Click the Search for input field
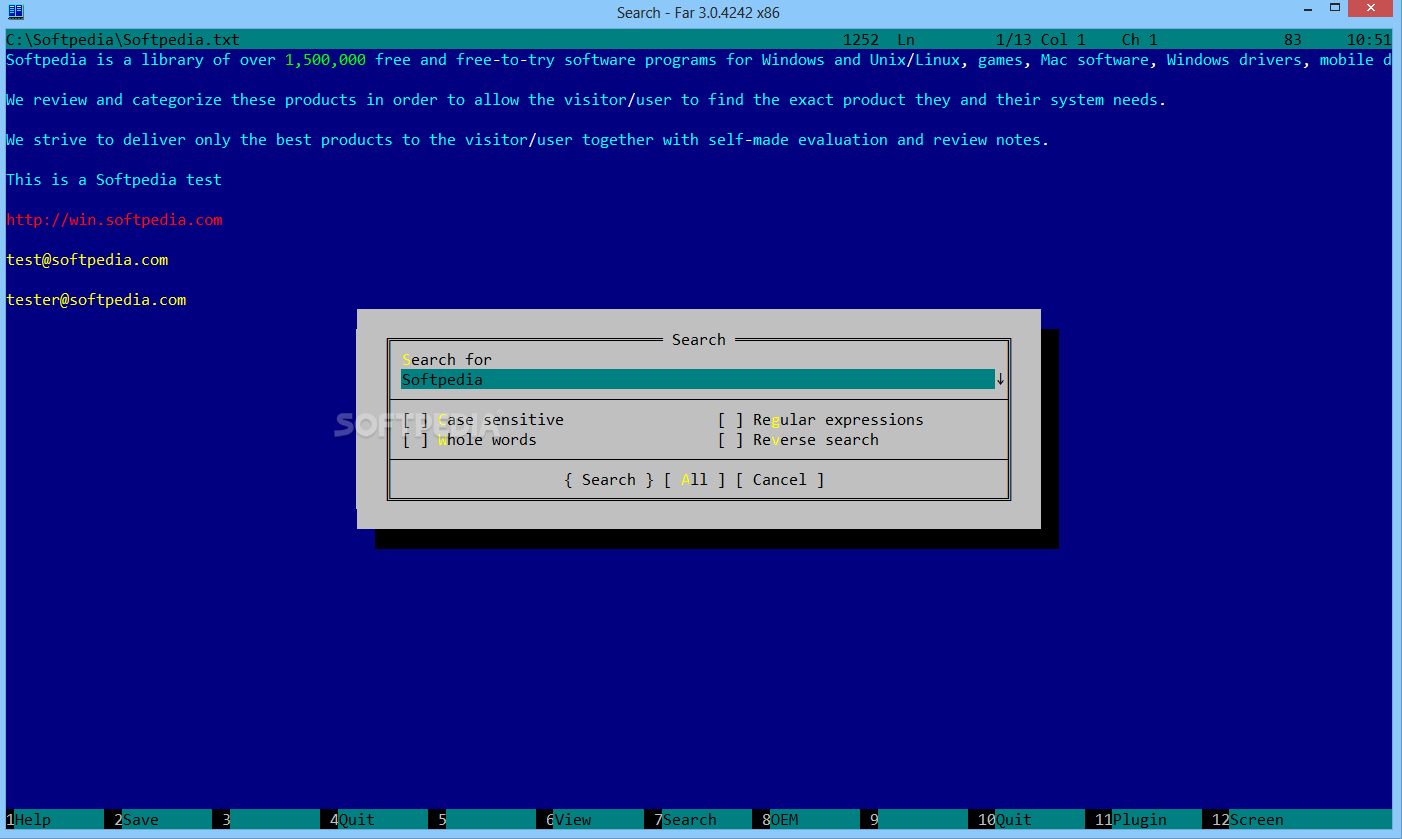Image resolution: width=1402 pixels, height=839 pixels. (698, 380)
